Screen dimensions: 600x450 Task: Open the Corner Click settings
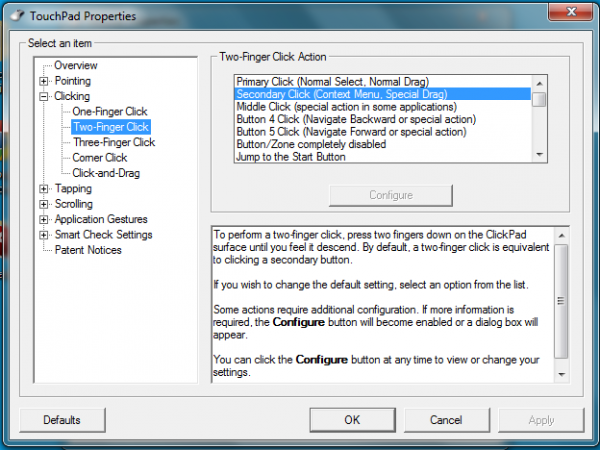coord(99,158)
